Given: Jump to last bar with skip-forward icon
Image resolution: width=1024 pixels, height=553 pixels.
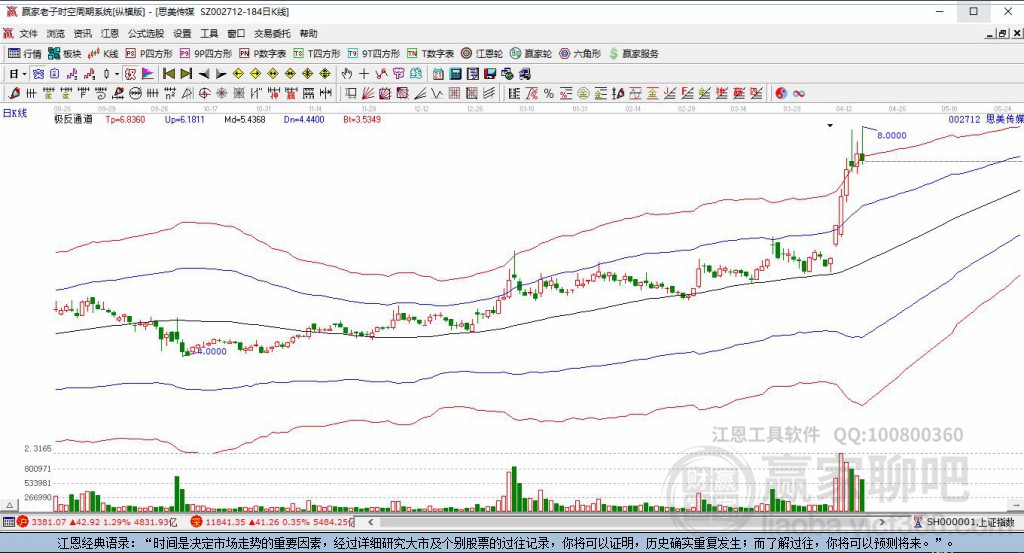Looking at the screenshot, I should 186,74.
